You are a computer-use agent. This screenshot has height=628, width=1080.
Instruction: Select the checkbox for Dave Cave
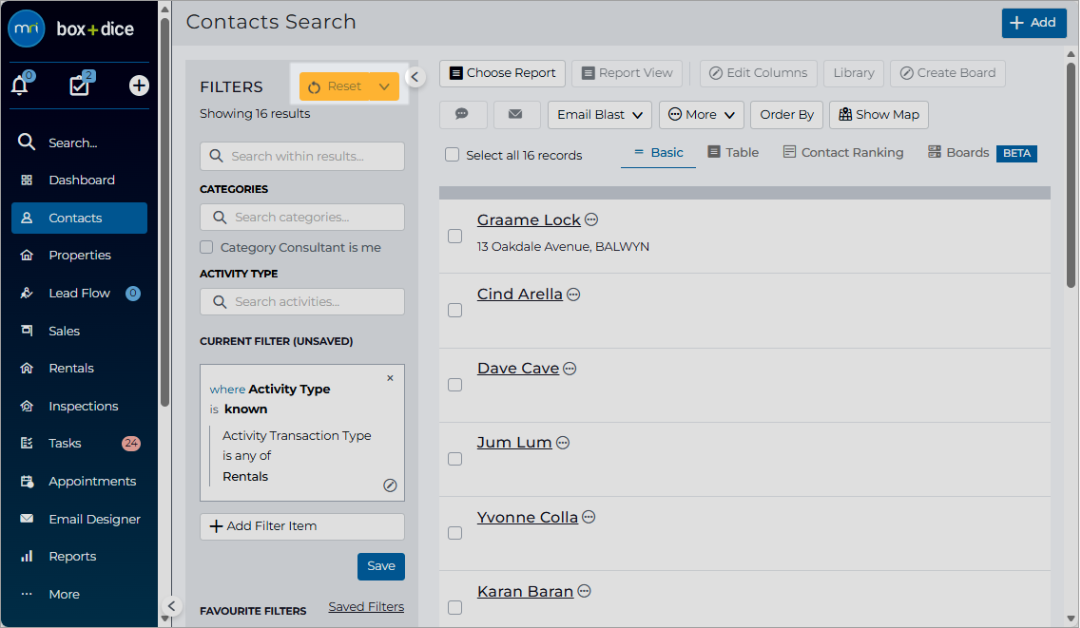point(455,385)
